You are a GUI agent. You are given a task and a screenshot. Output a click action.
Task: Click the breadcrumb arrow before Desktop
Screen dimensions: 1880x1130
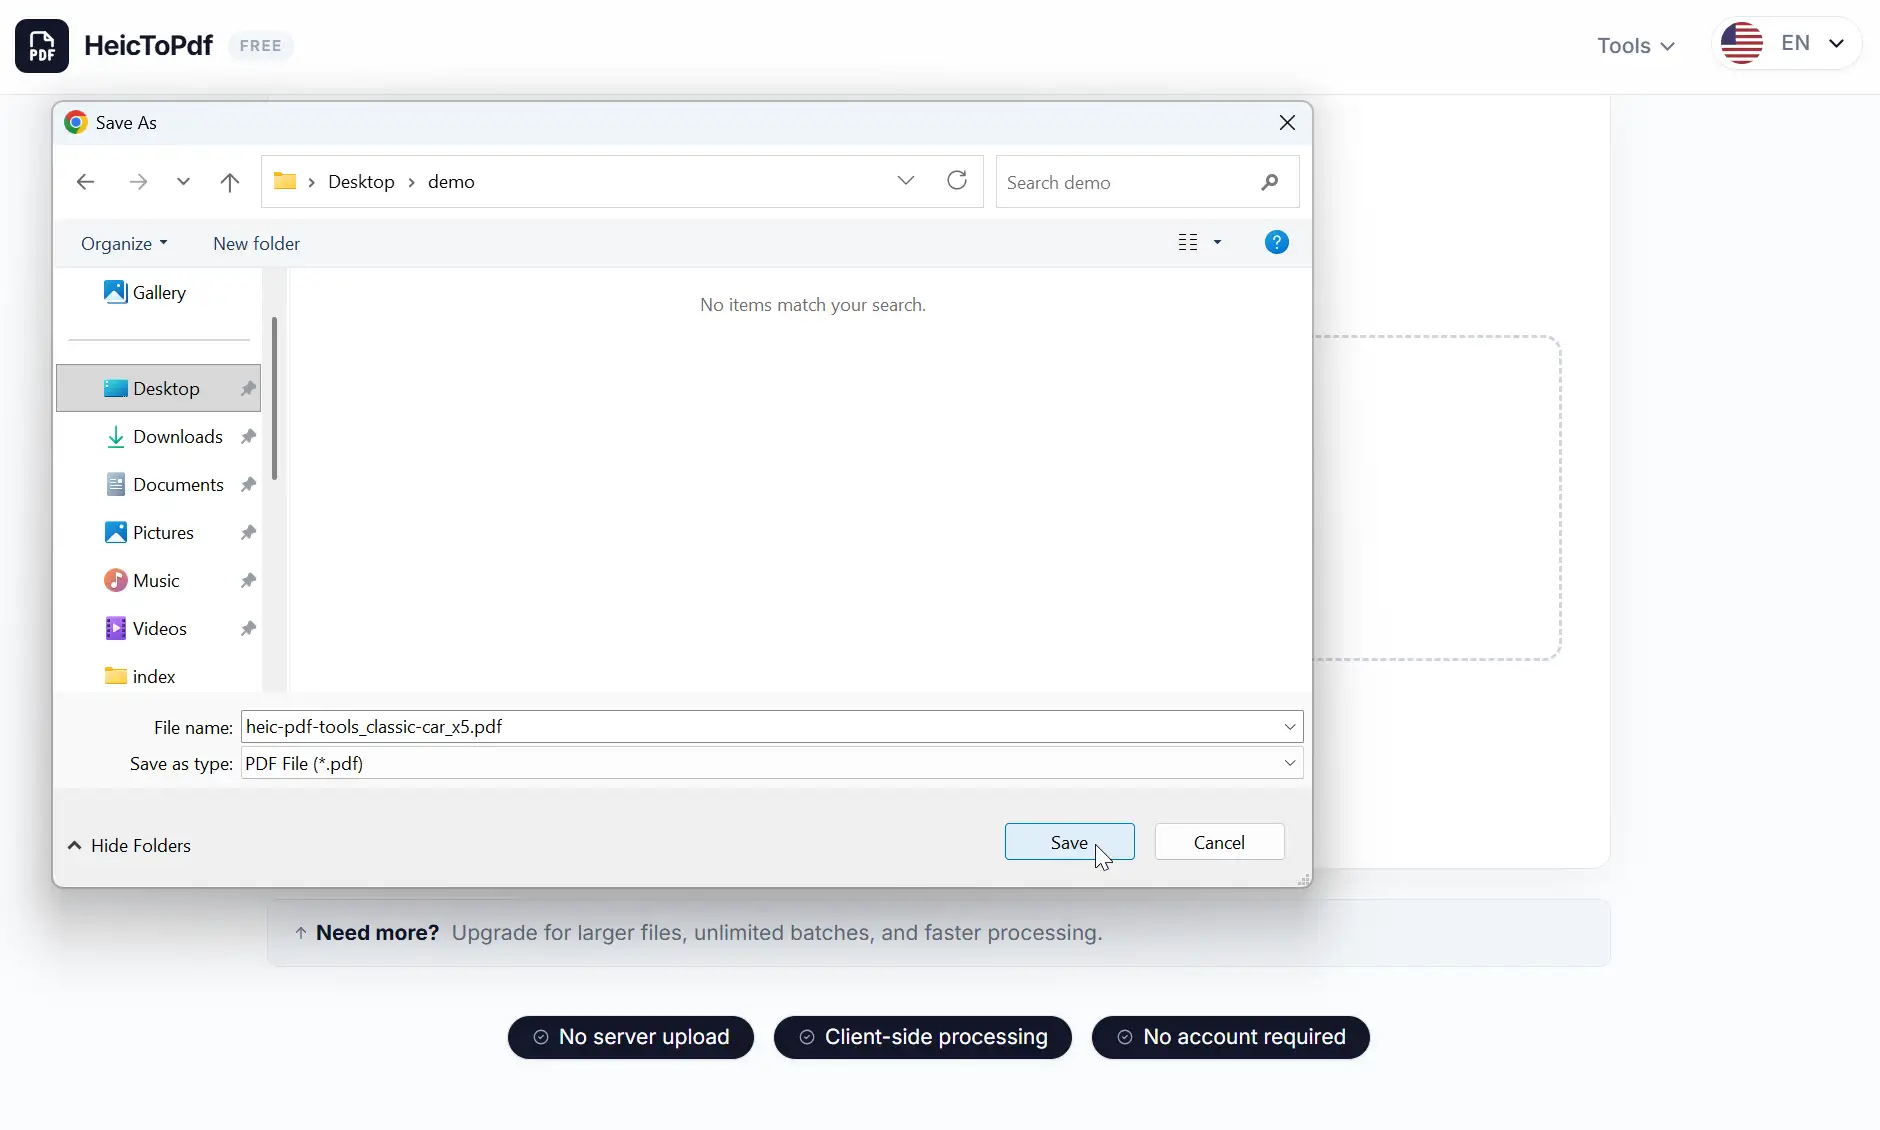tap(312, 182)
